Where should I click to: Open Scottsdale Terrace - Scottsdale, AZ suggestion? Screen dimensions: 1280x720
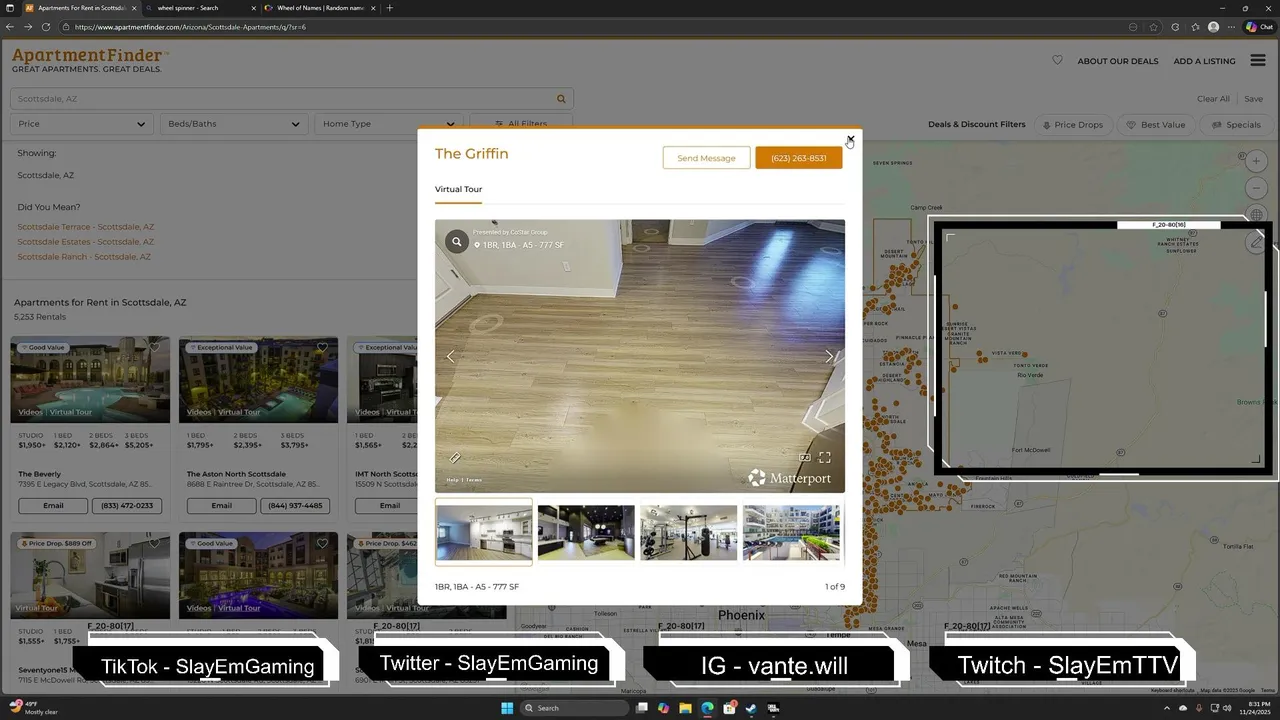(86, 227)
